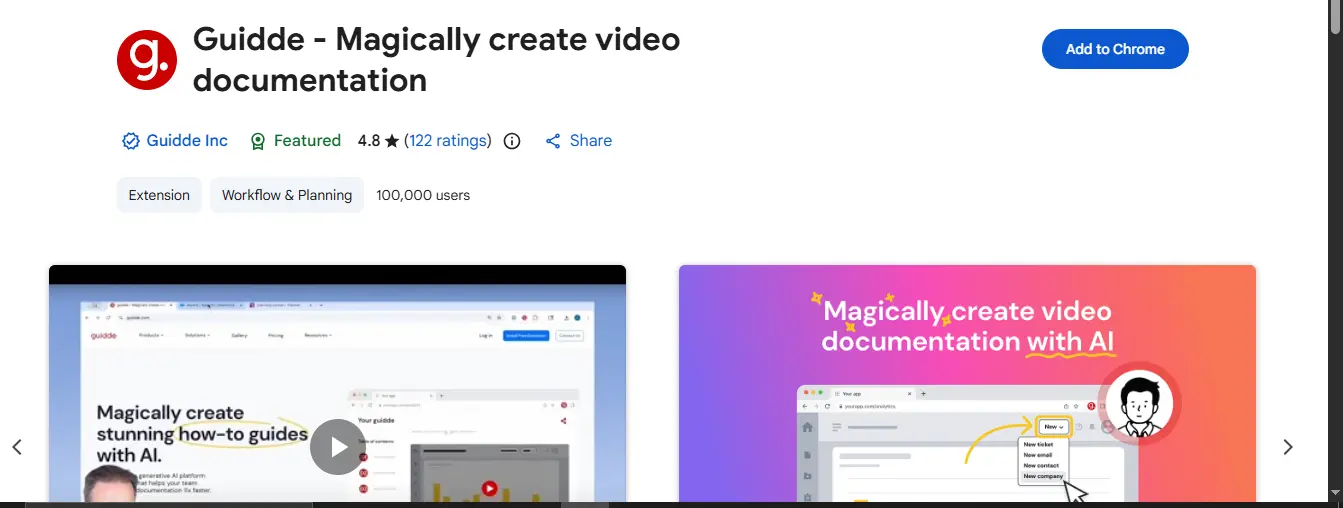
Task: Go to previous screenshot with left arrow
Action: (x=17, y=447)
